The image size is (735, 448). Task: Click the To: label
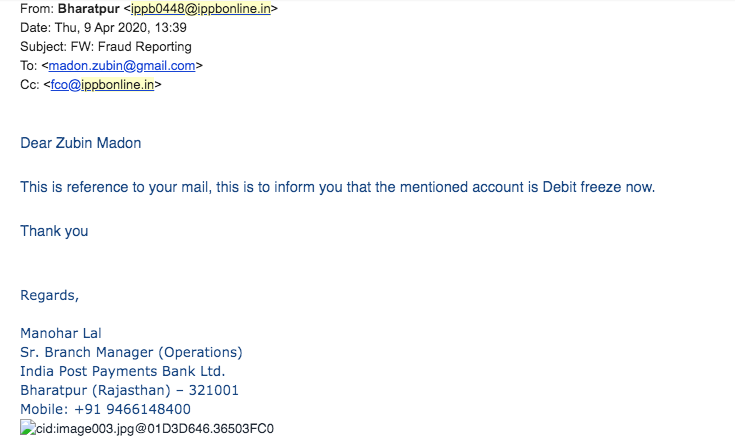29,66
